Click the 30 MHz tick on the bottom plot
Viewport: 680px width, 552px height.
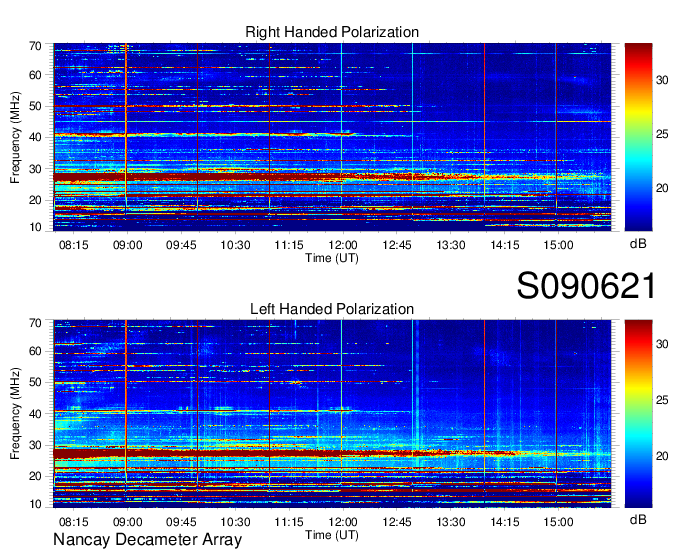(x=35, y=445)
